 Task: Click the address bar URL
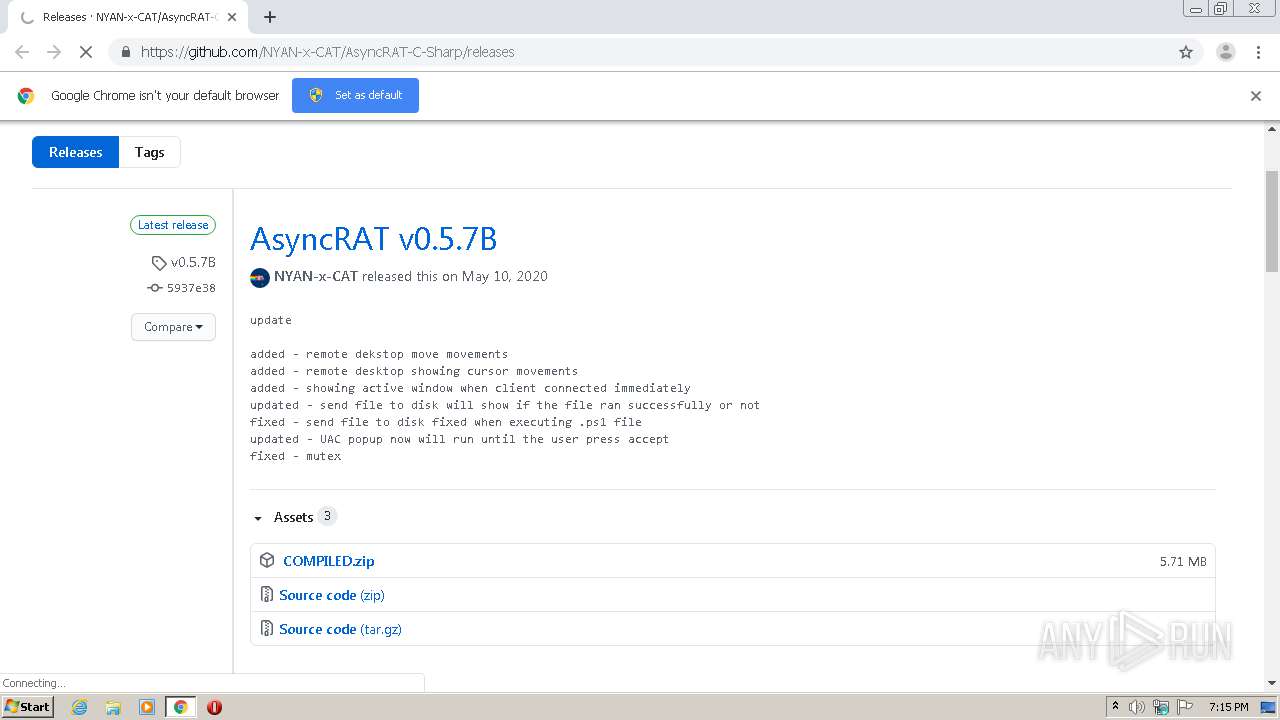(327, 52)
